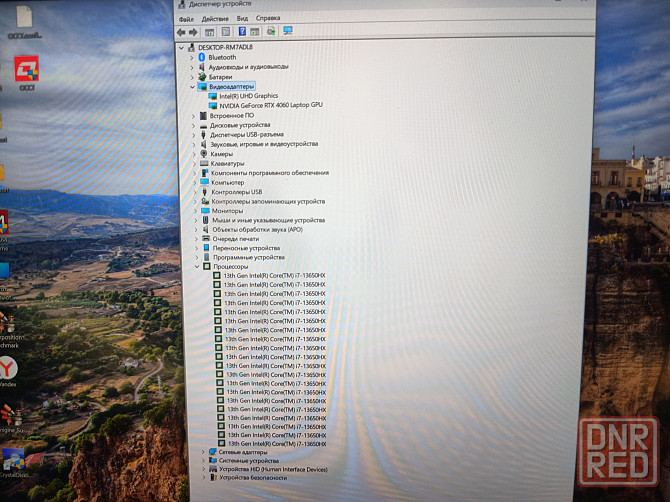This screenshot has width=670, height=502.
Task: Expand the Клавиатуры category
Action: tap(193, 163)
